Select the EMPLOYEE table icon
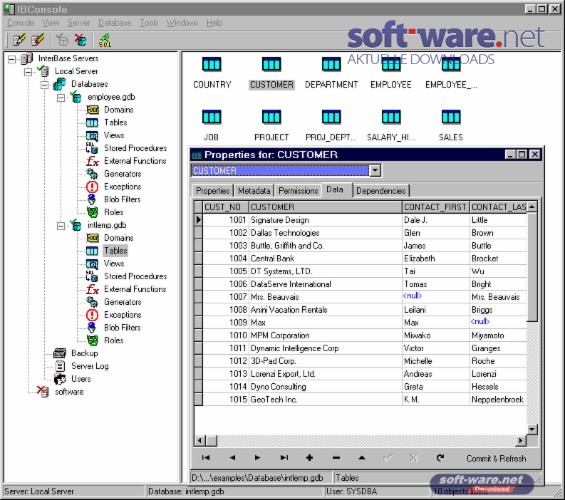The image size is (565, 500). [x=391, y=65]
